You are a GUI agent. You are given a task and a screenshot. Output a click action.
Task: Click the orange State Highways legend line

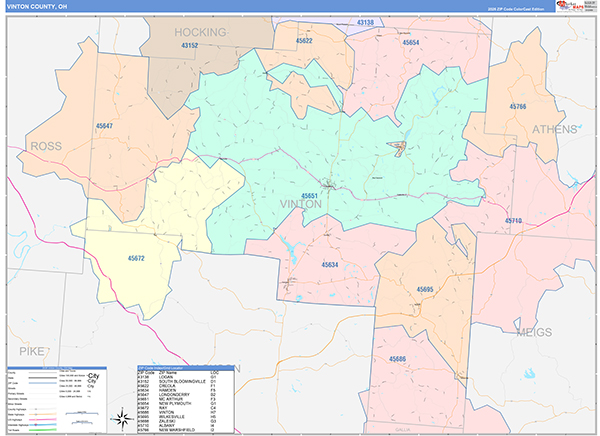(x=43, y=414)
